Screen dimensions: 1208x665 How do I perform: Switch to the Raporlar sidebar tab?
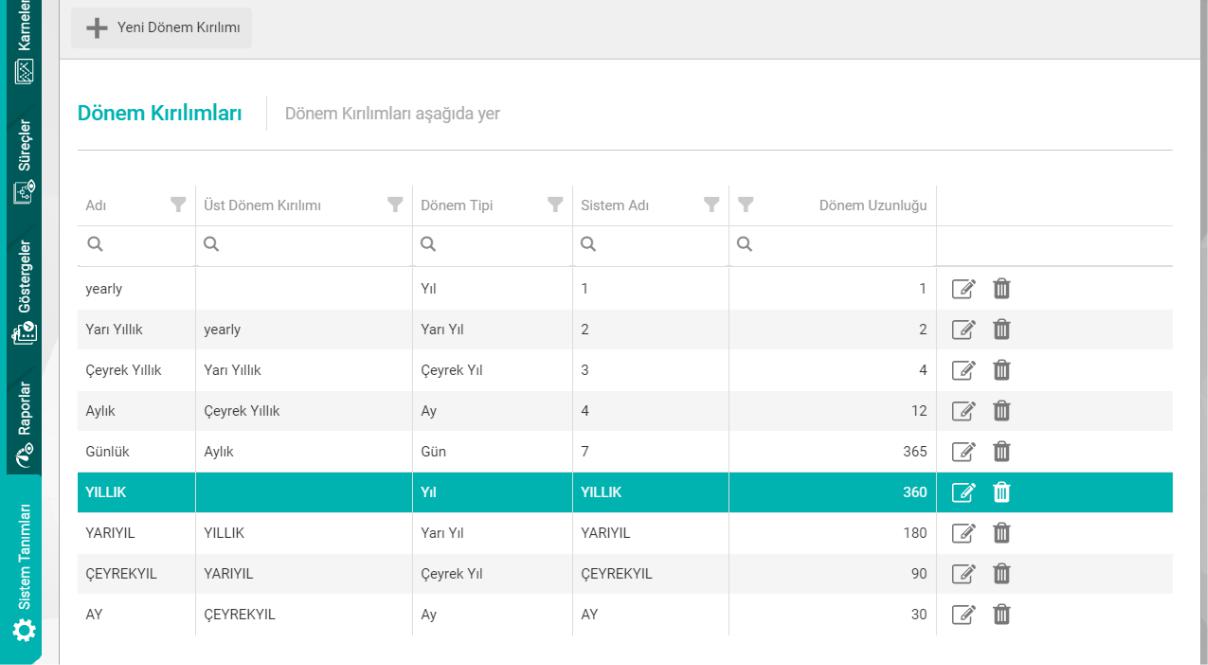pyautogui.click(x=23, y=422)
